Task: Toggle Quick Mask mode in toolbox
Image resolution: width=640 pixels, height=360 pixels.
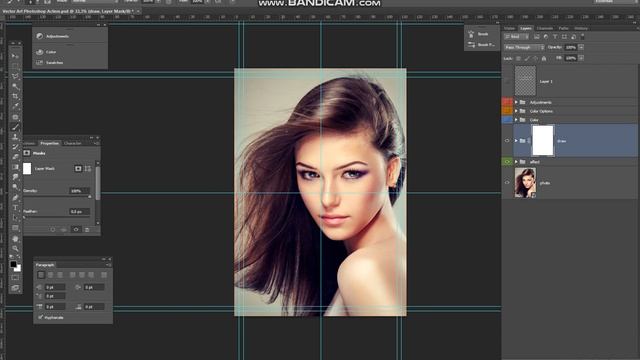Action: 15,278
